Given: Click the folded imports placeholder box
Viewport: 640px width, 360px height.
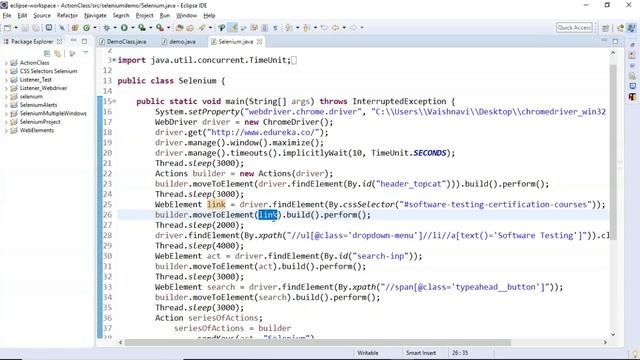Looking at the screenshot, I should pos(294,60).
